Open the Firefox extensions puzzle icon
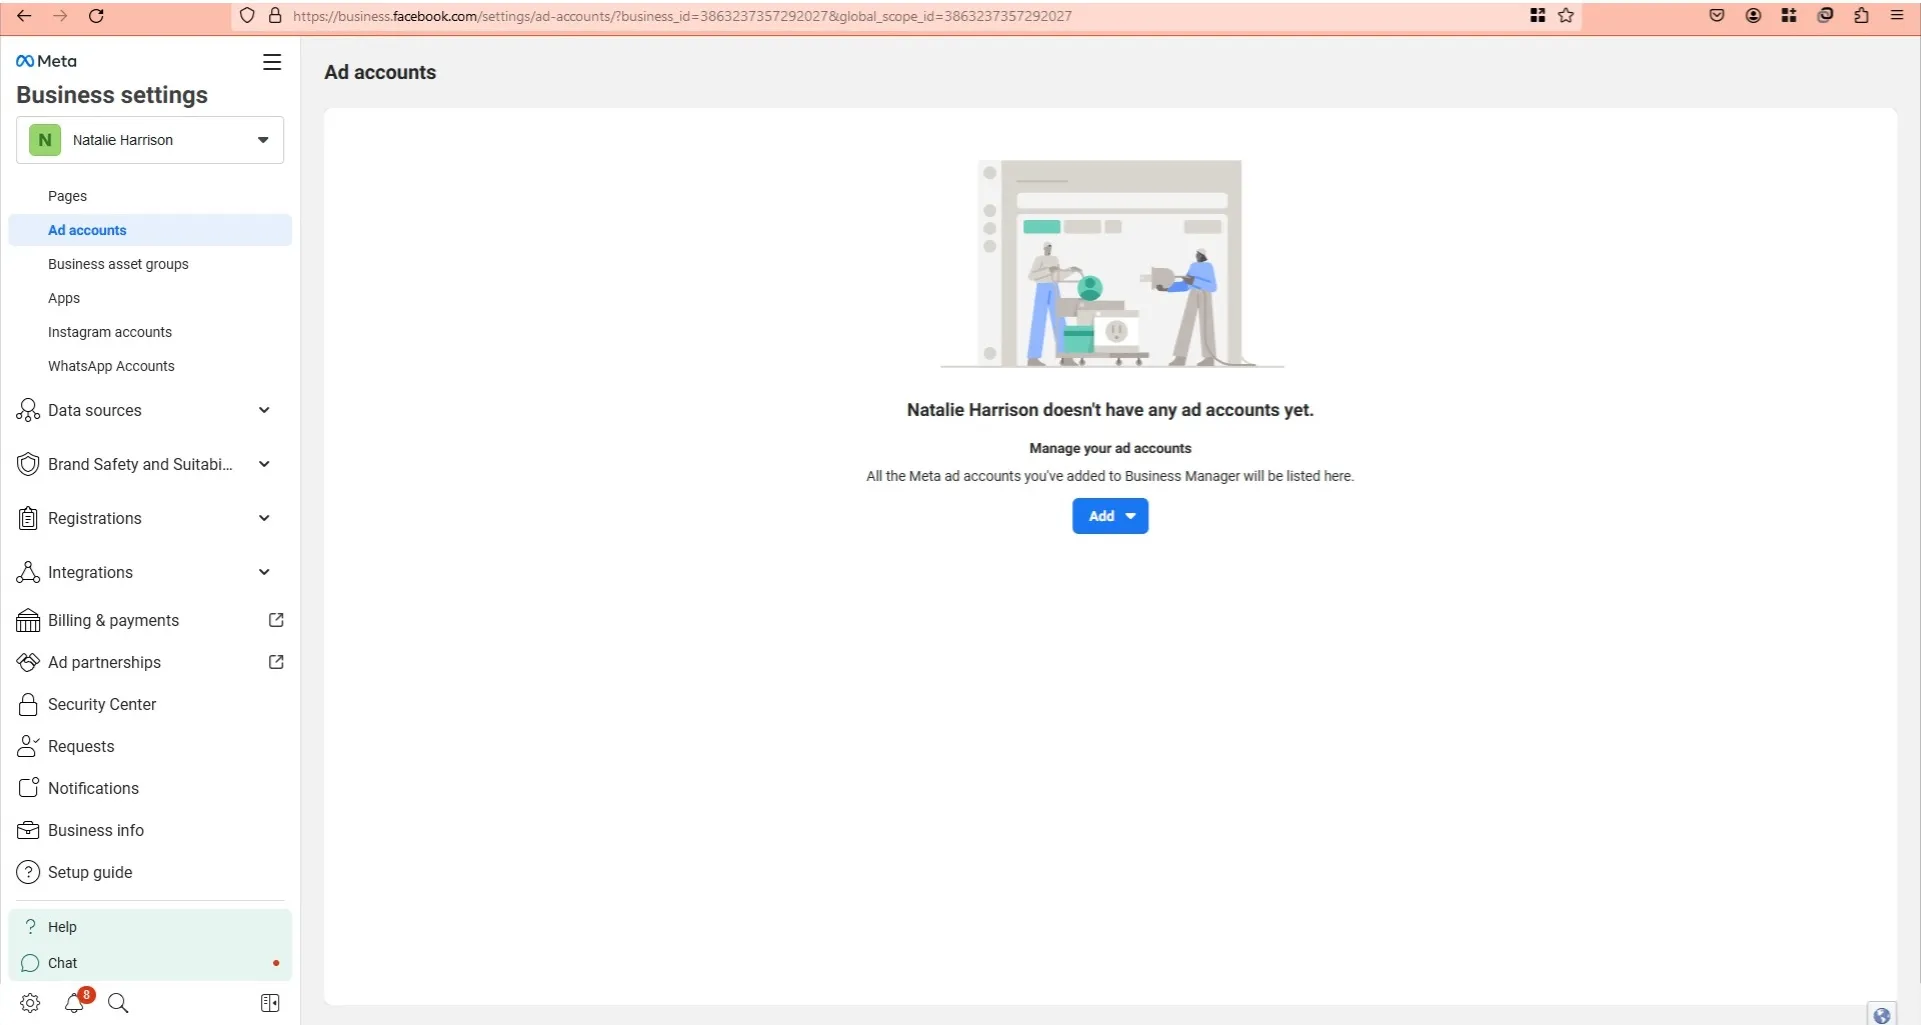Image resolution: width=1921 pixels, height=1025 pixels. pos(1861,15)
